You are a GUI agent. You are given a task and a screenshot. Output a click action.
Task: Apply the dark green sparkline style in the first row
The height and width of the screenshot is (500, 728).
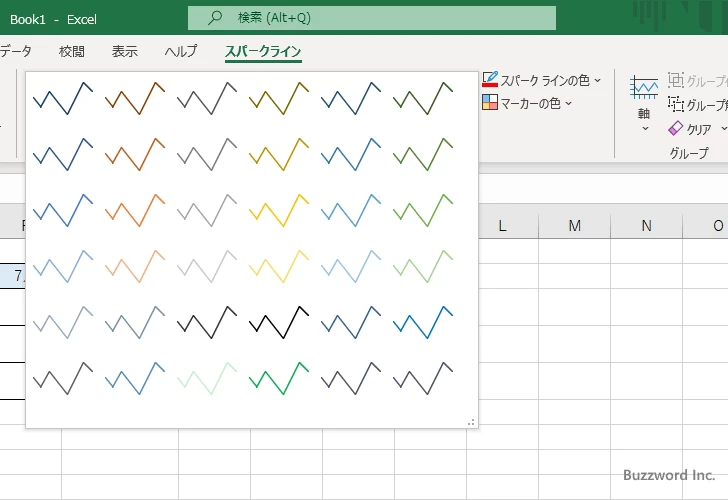pos(422,98)
